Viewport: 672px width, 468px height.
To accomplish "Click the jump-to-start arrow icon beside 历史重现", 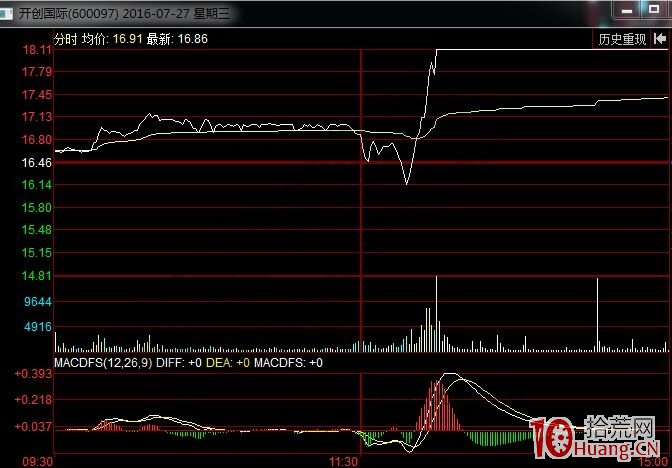I will click(x=660, y=39).
